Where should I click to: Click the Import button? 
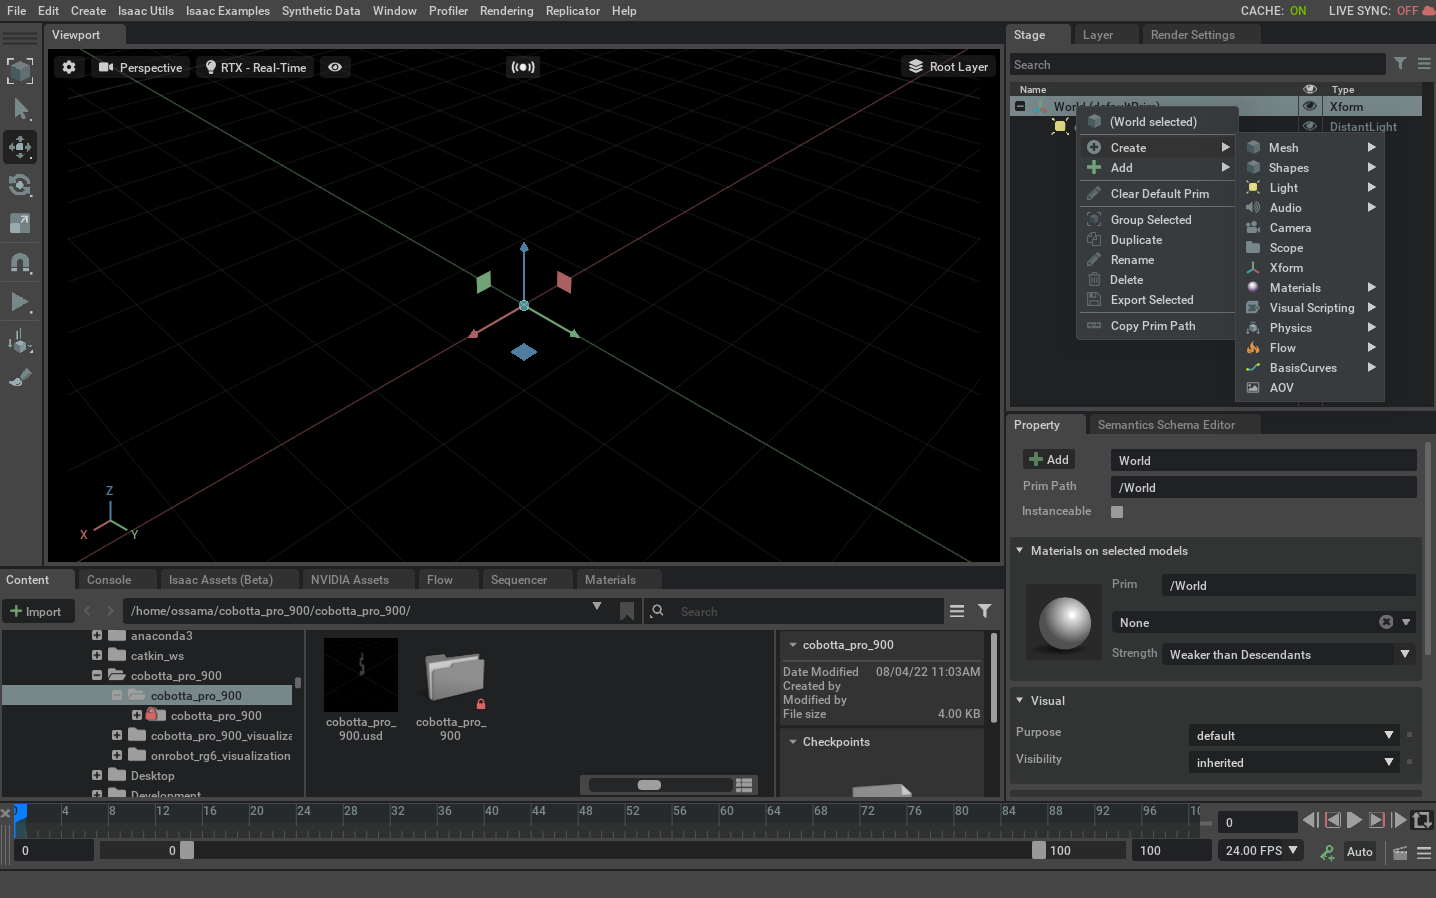tap(36, 611)
